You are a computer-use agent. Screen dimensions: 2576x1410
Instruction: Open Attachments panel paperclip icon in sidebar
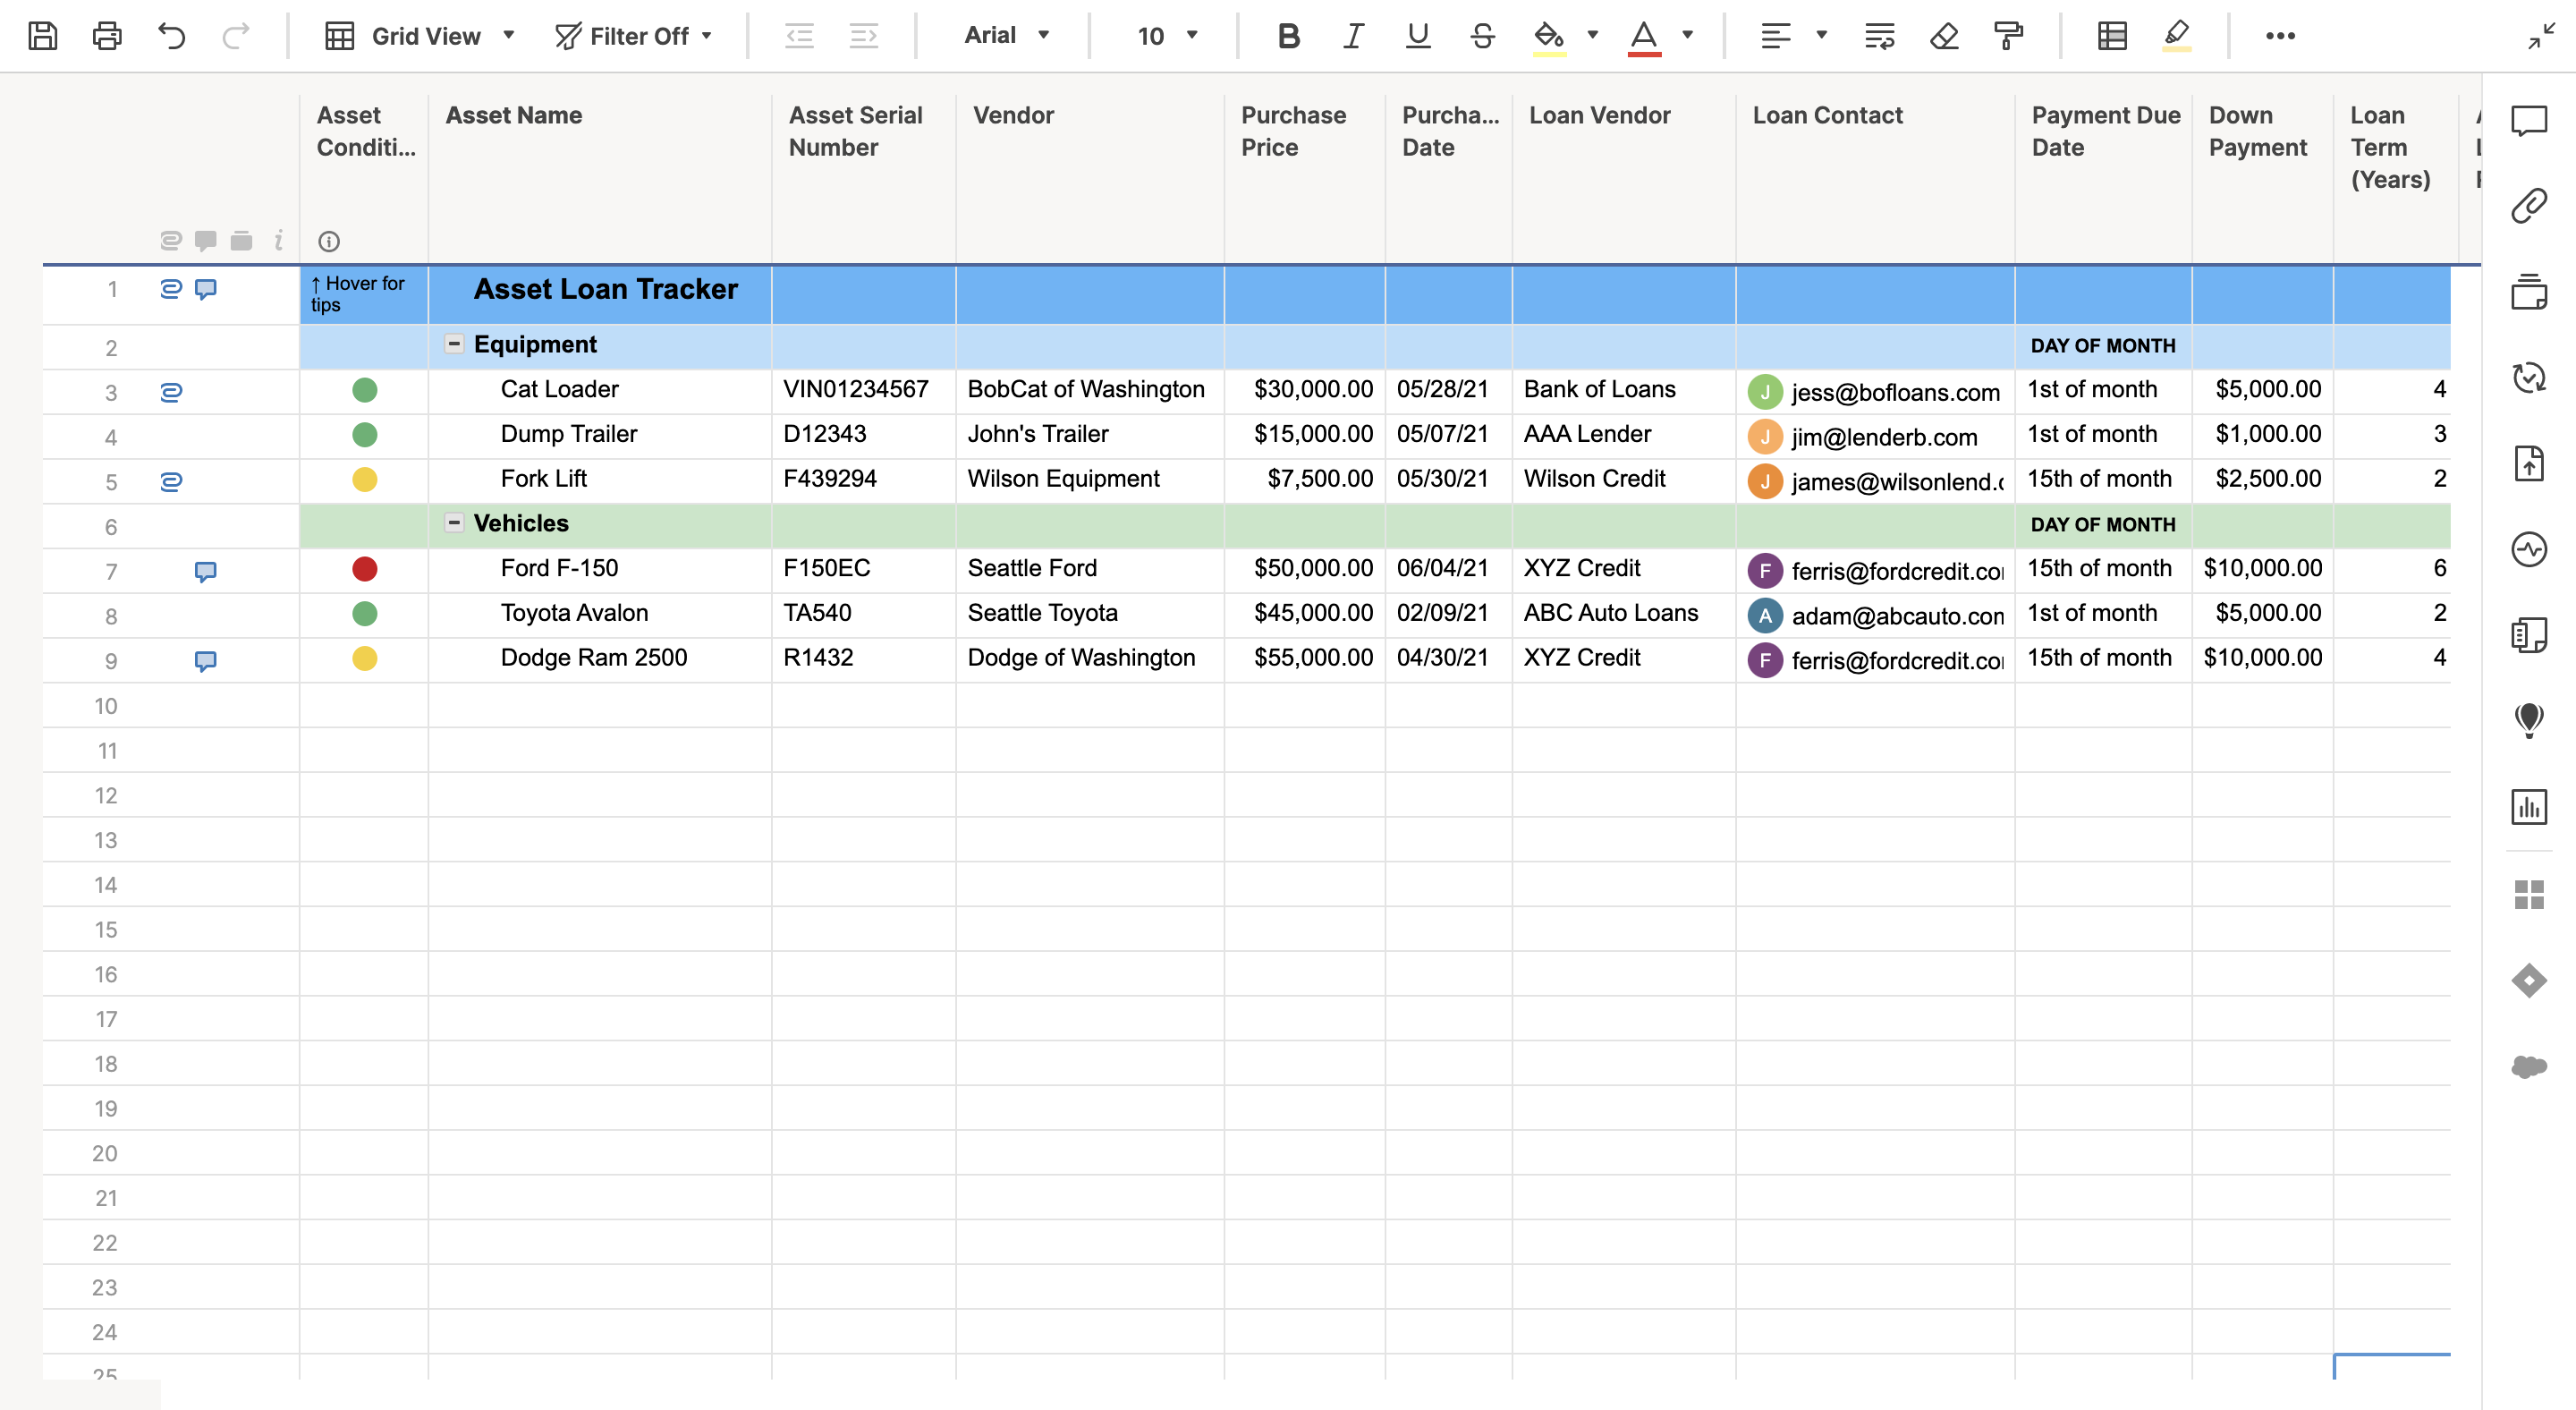tap(2528, 206)
